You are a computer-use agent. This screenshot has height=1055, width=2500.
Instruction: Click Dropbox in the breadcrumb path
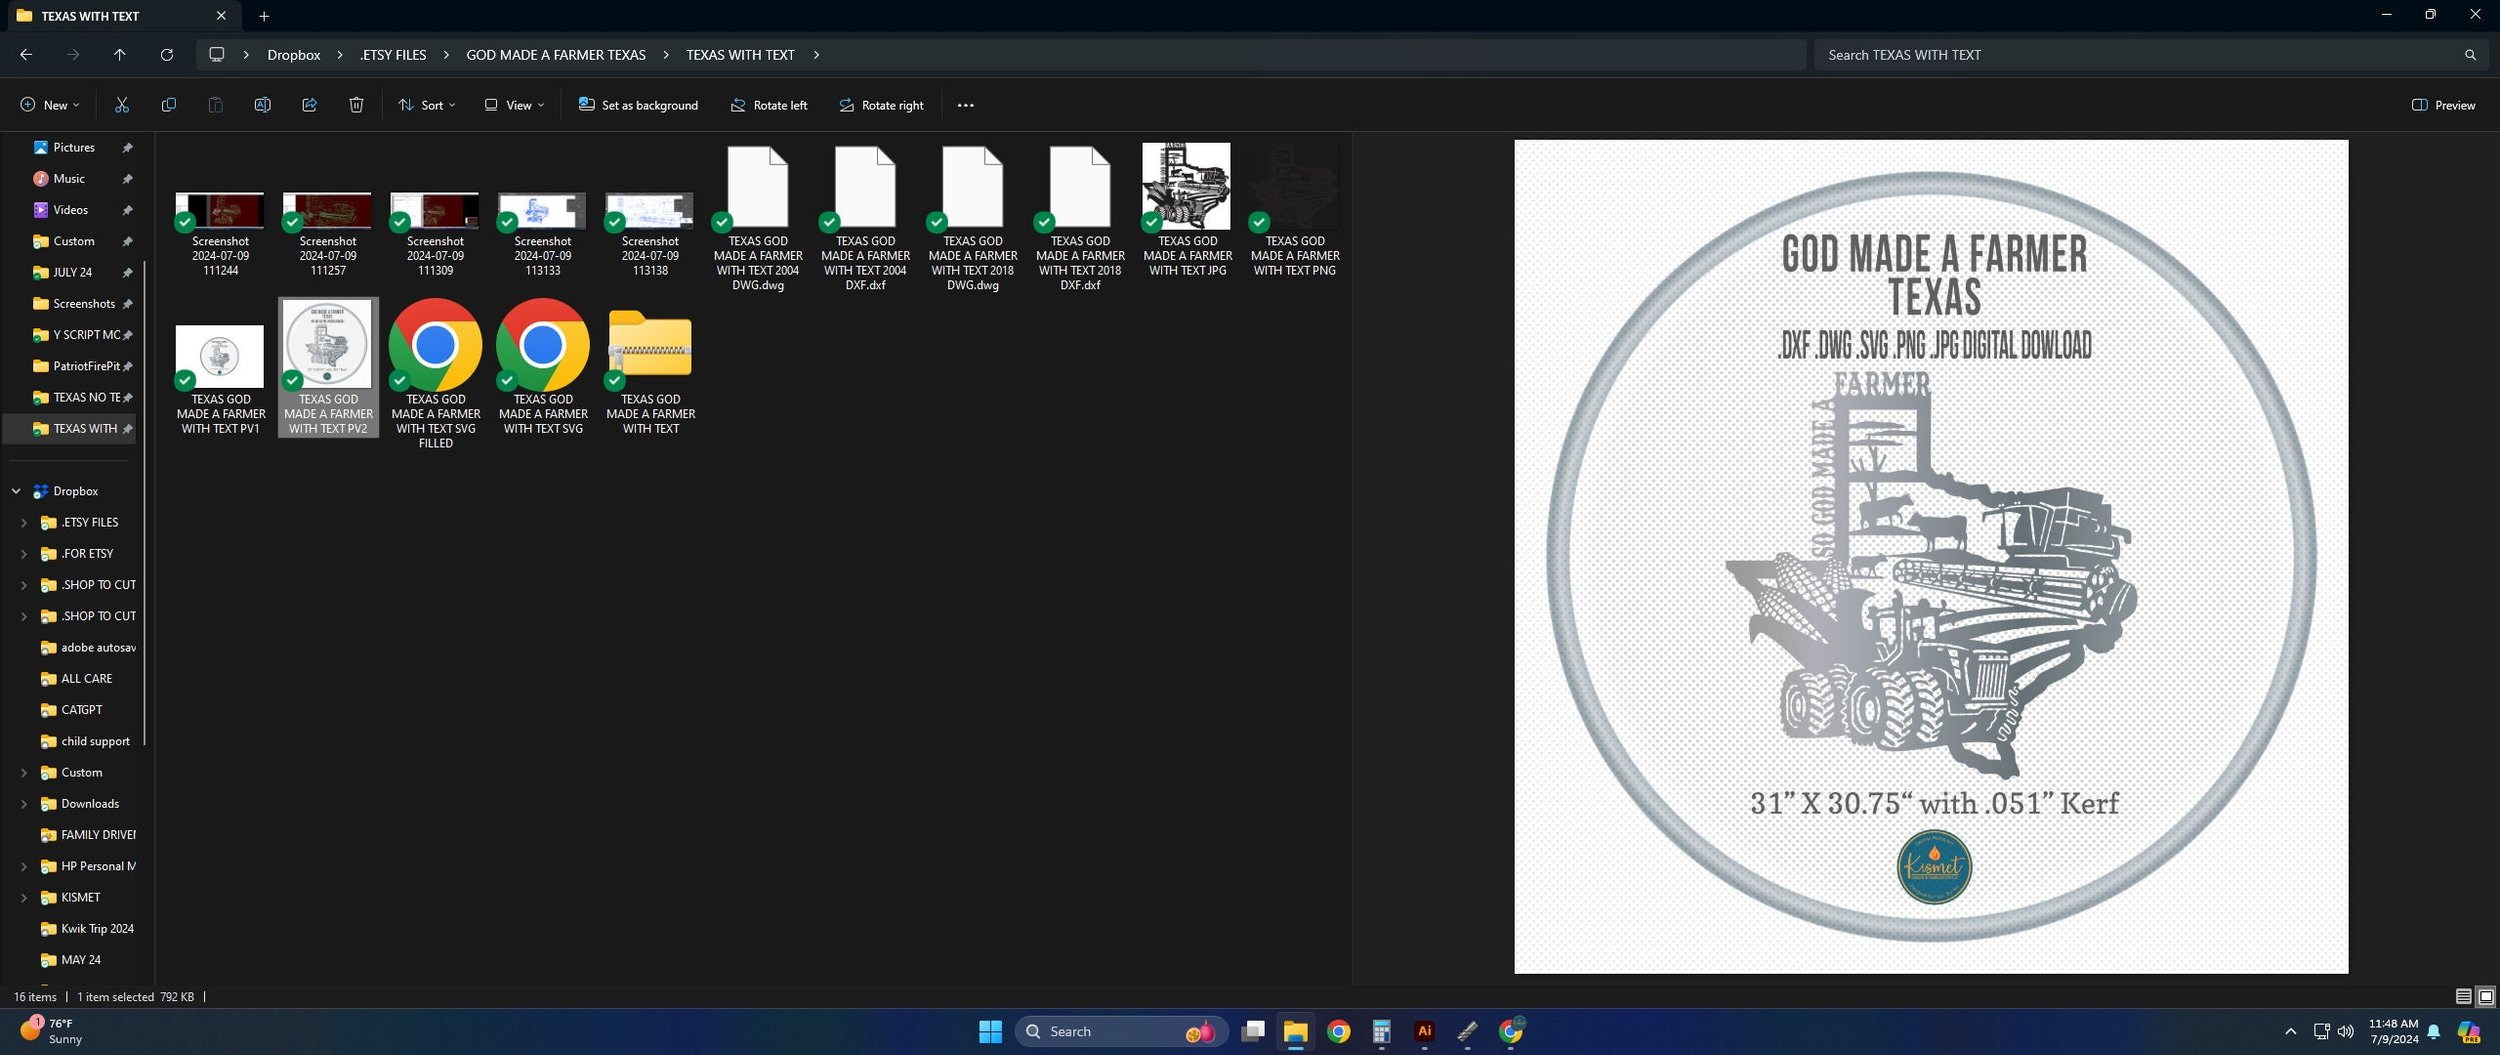click(x=294, y=55)
